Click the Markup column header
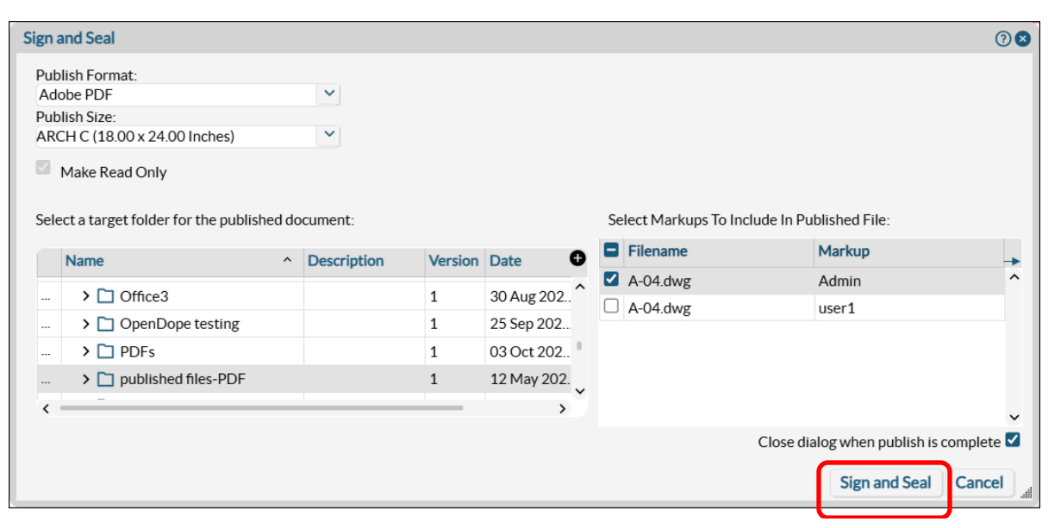The height and width of the screenshot is (528, 1053). click(x=909, y=251)
